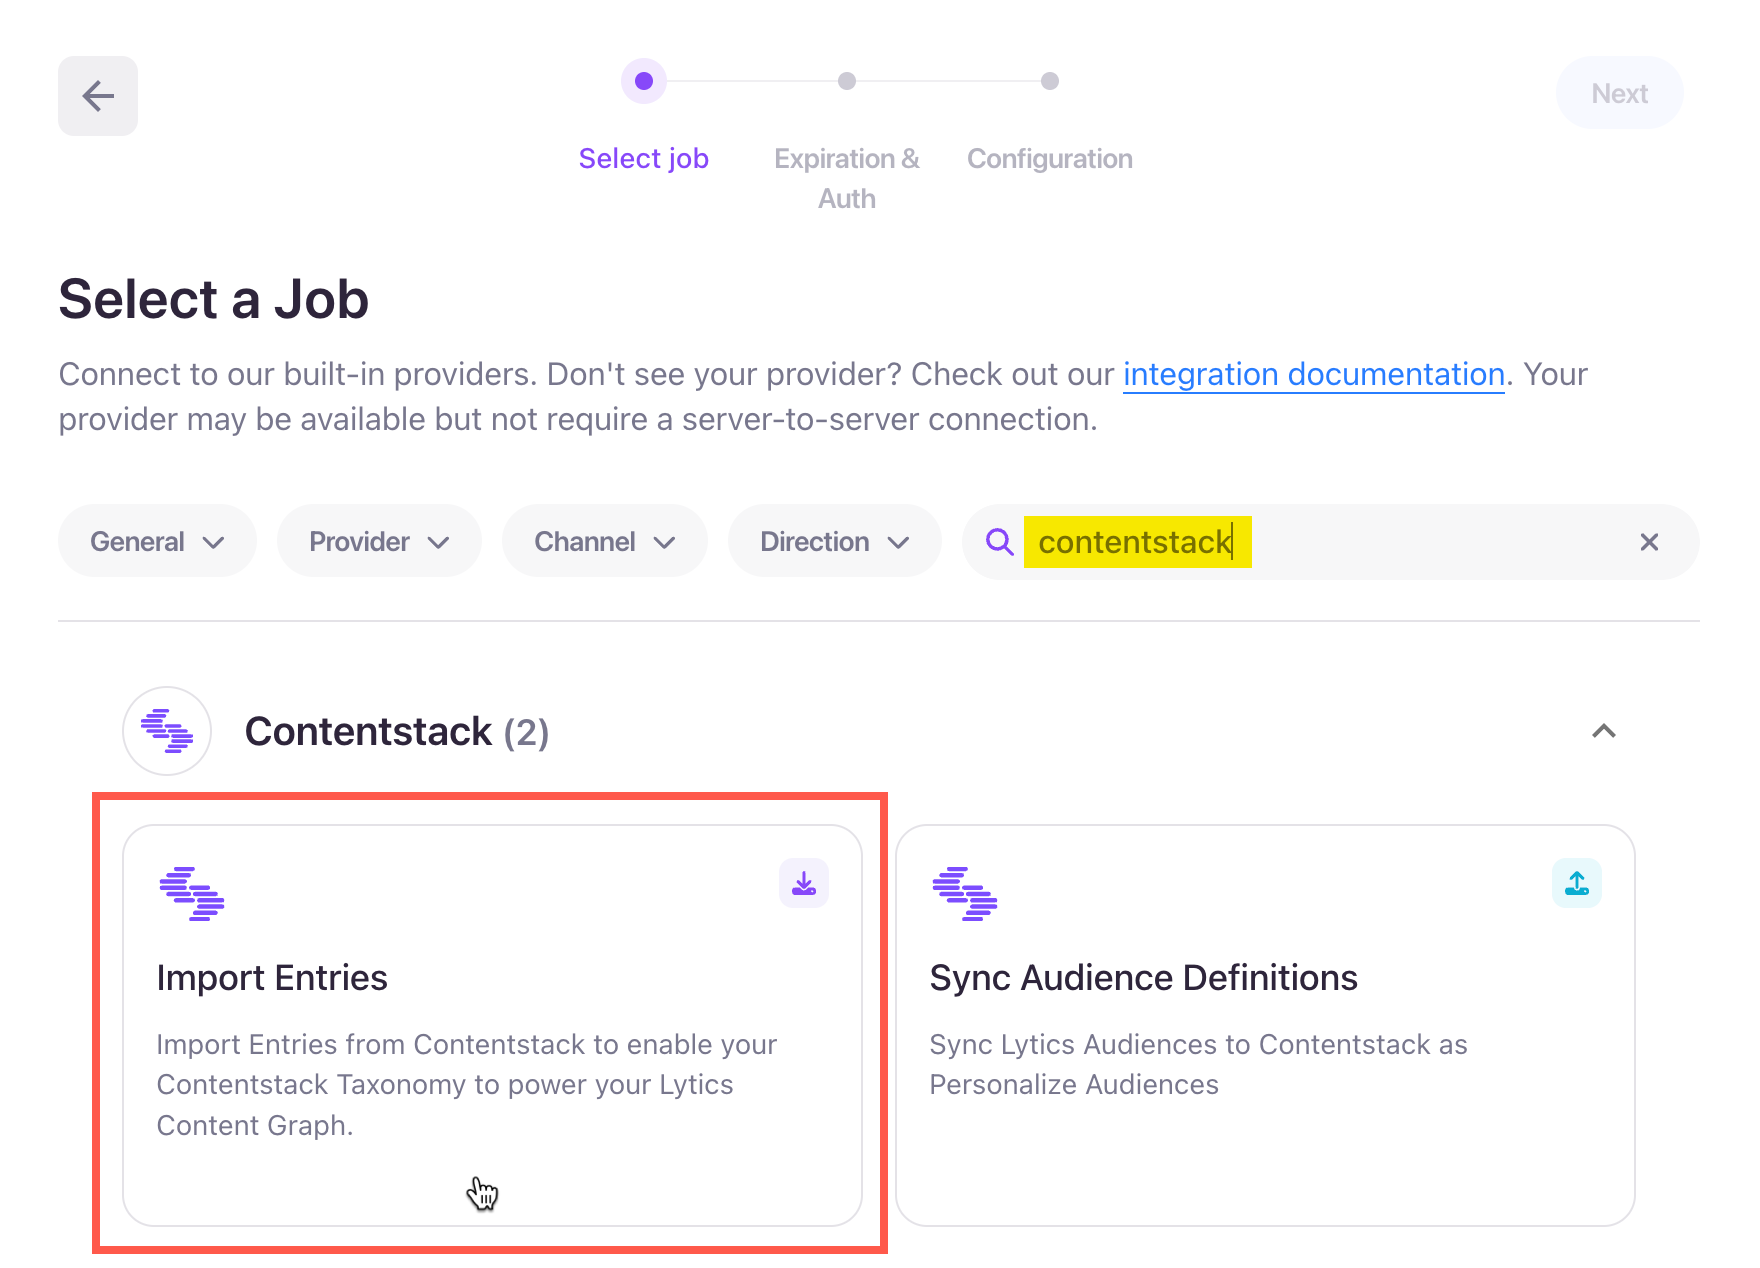Viewport: 1760px width, 1268px height.
Task: Click the Contentstack logo in Import Entries card
Action: click(x=192, y=894)
